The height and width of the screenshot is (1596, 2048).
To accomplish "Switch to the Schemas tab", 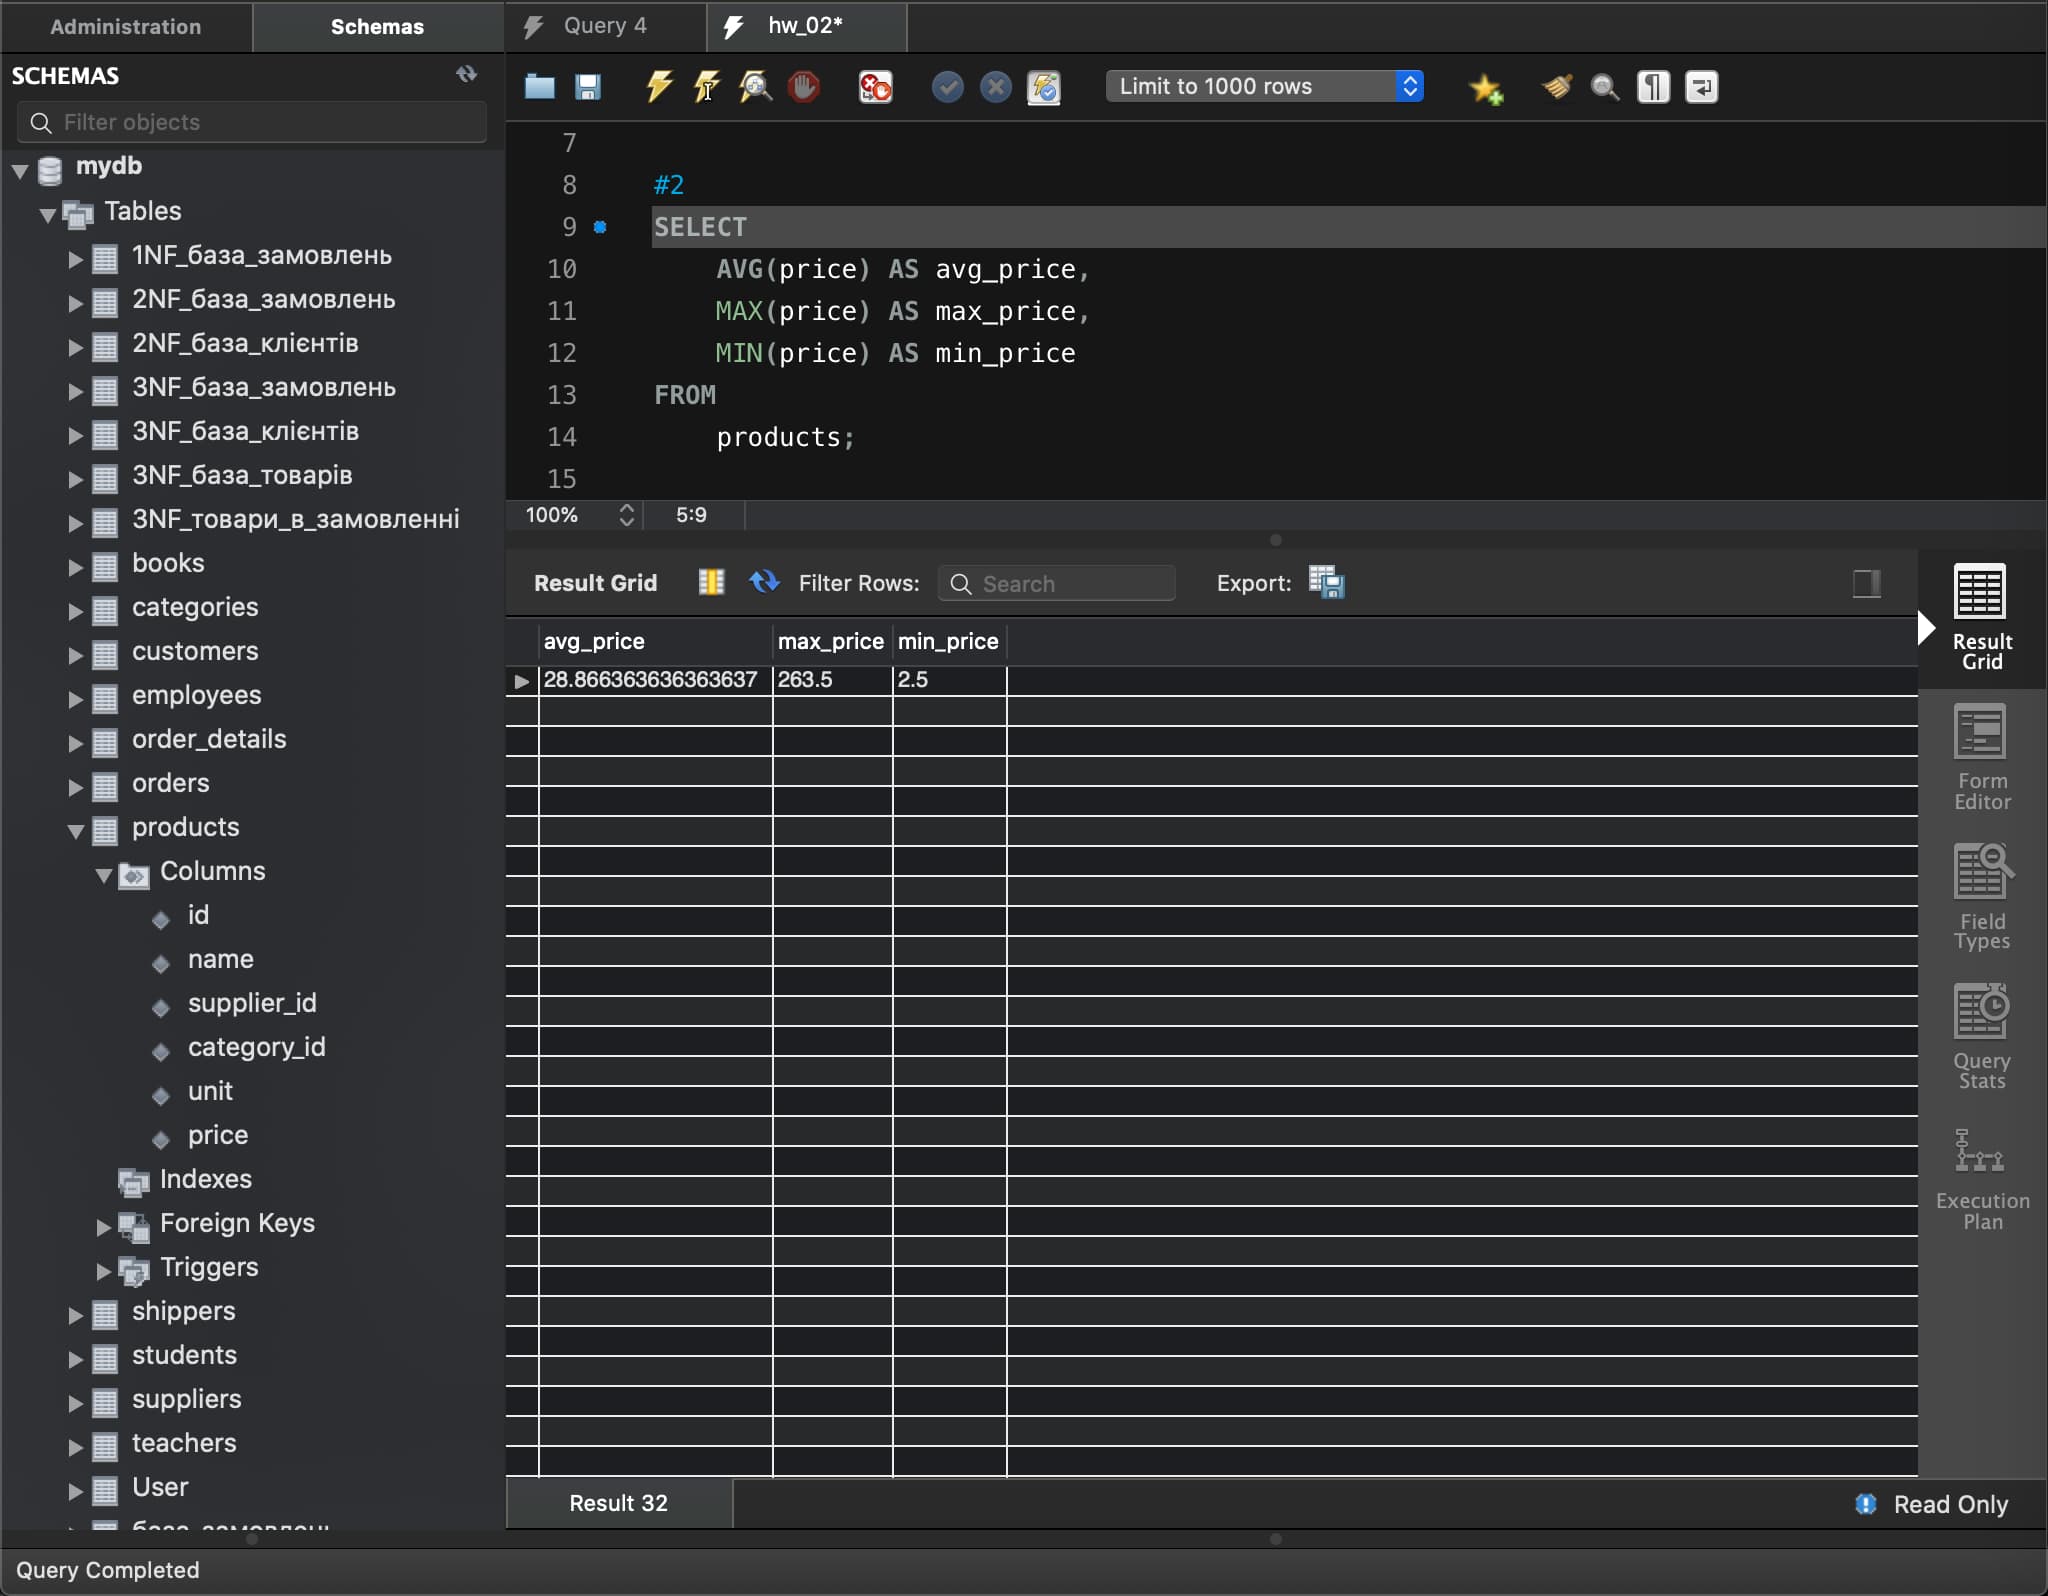I will coord(377,27).
